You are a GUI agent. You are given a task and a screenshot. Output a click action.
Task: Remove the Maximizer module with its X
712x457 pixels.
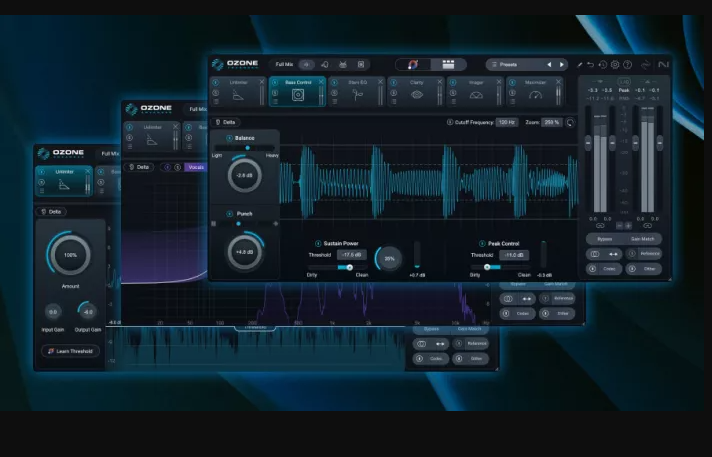tap(559, 82)
